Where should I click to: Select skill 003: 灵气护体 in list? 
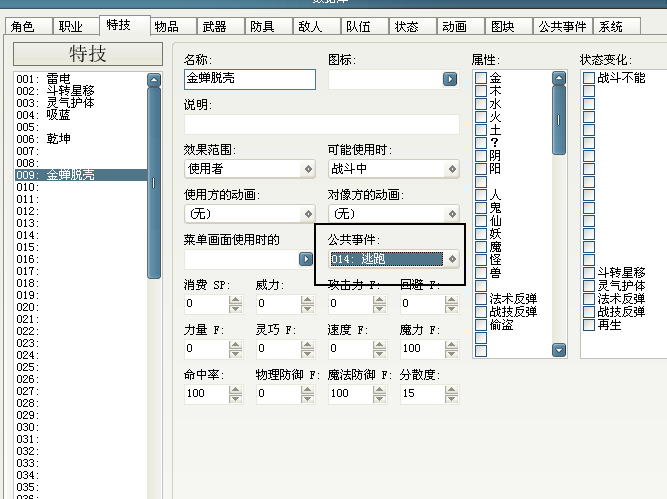[81, 103]
